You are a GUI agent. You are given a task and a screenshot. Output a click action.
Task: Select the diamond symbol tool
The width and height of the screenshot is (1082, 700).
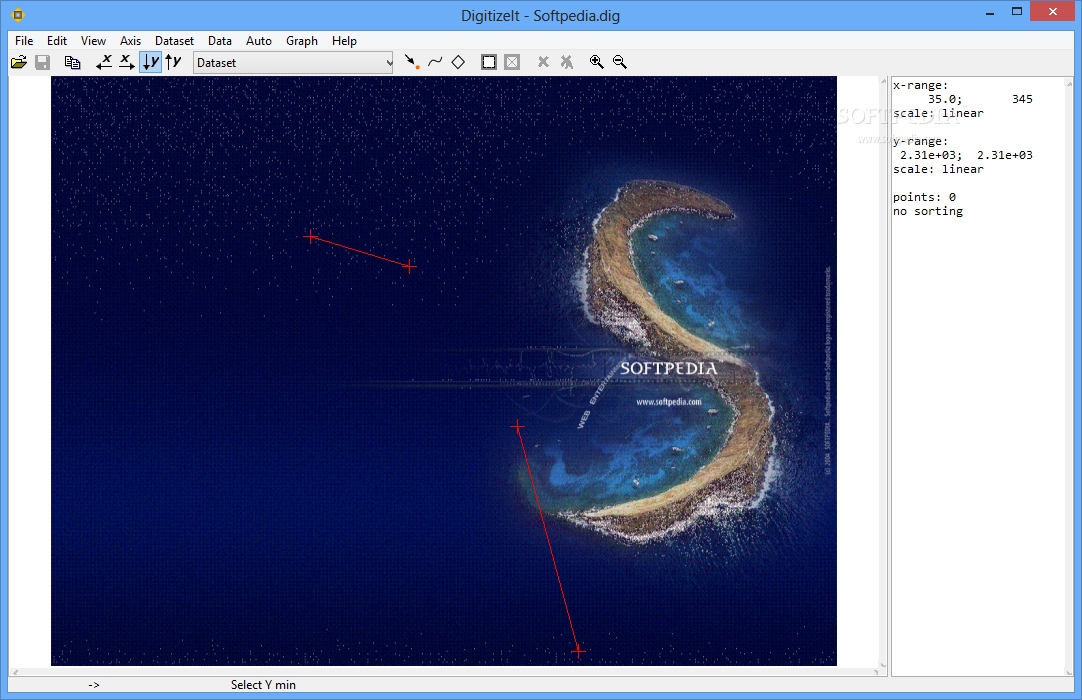458,62
